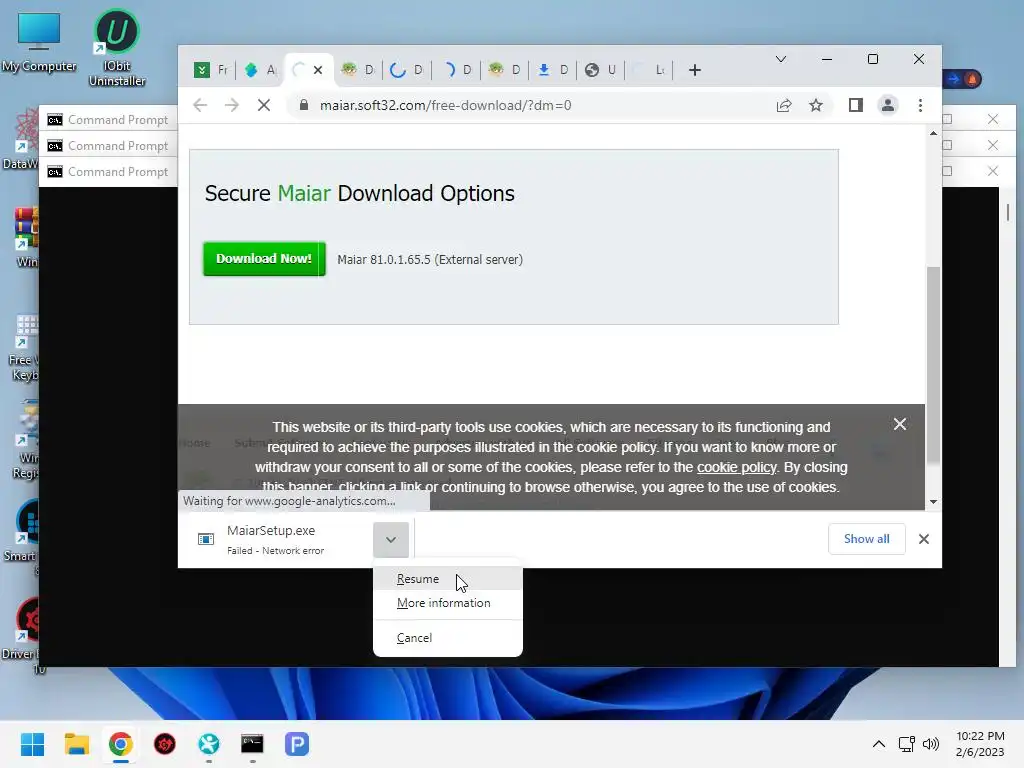The height and width of the screenshot is (768, 1024).
Task: Open network status tray icon
Action: tap(906, 744)
